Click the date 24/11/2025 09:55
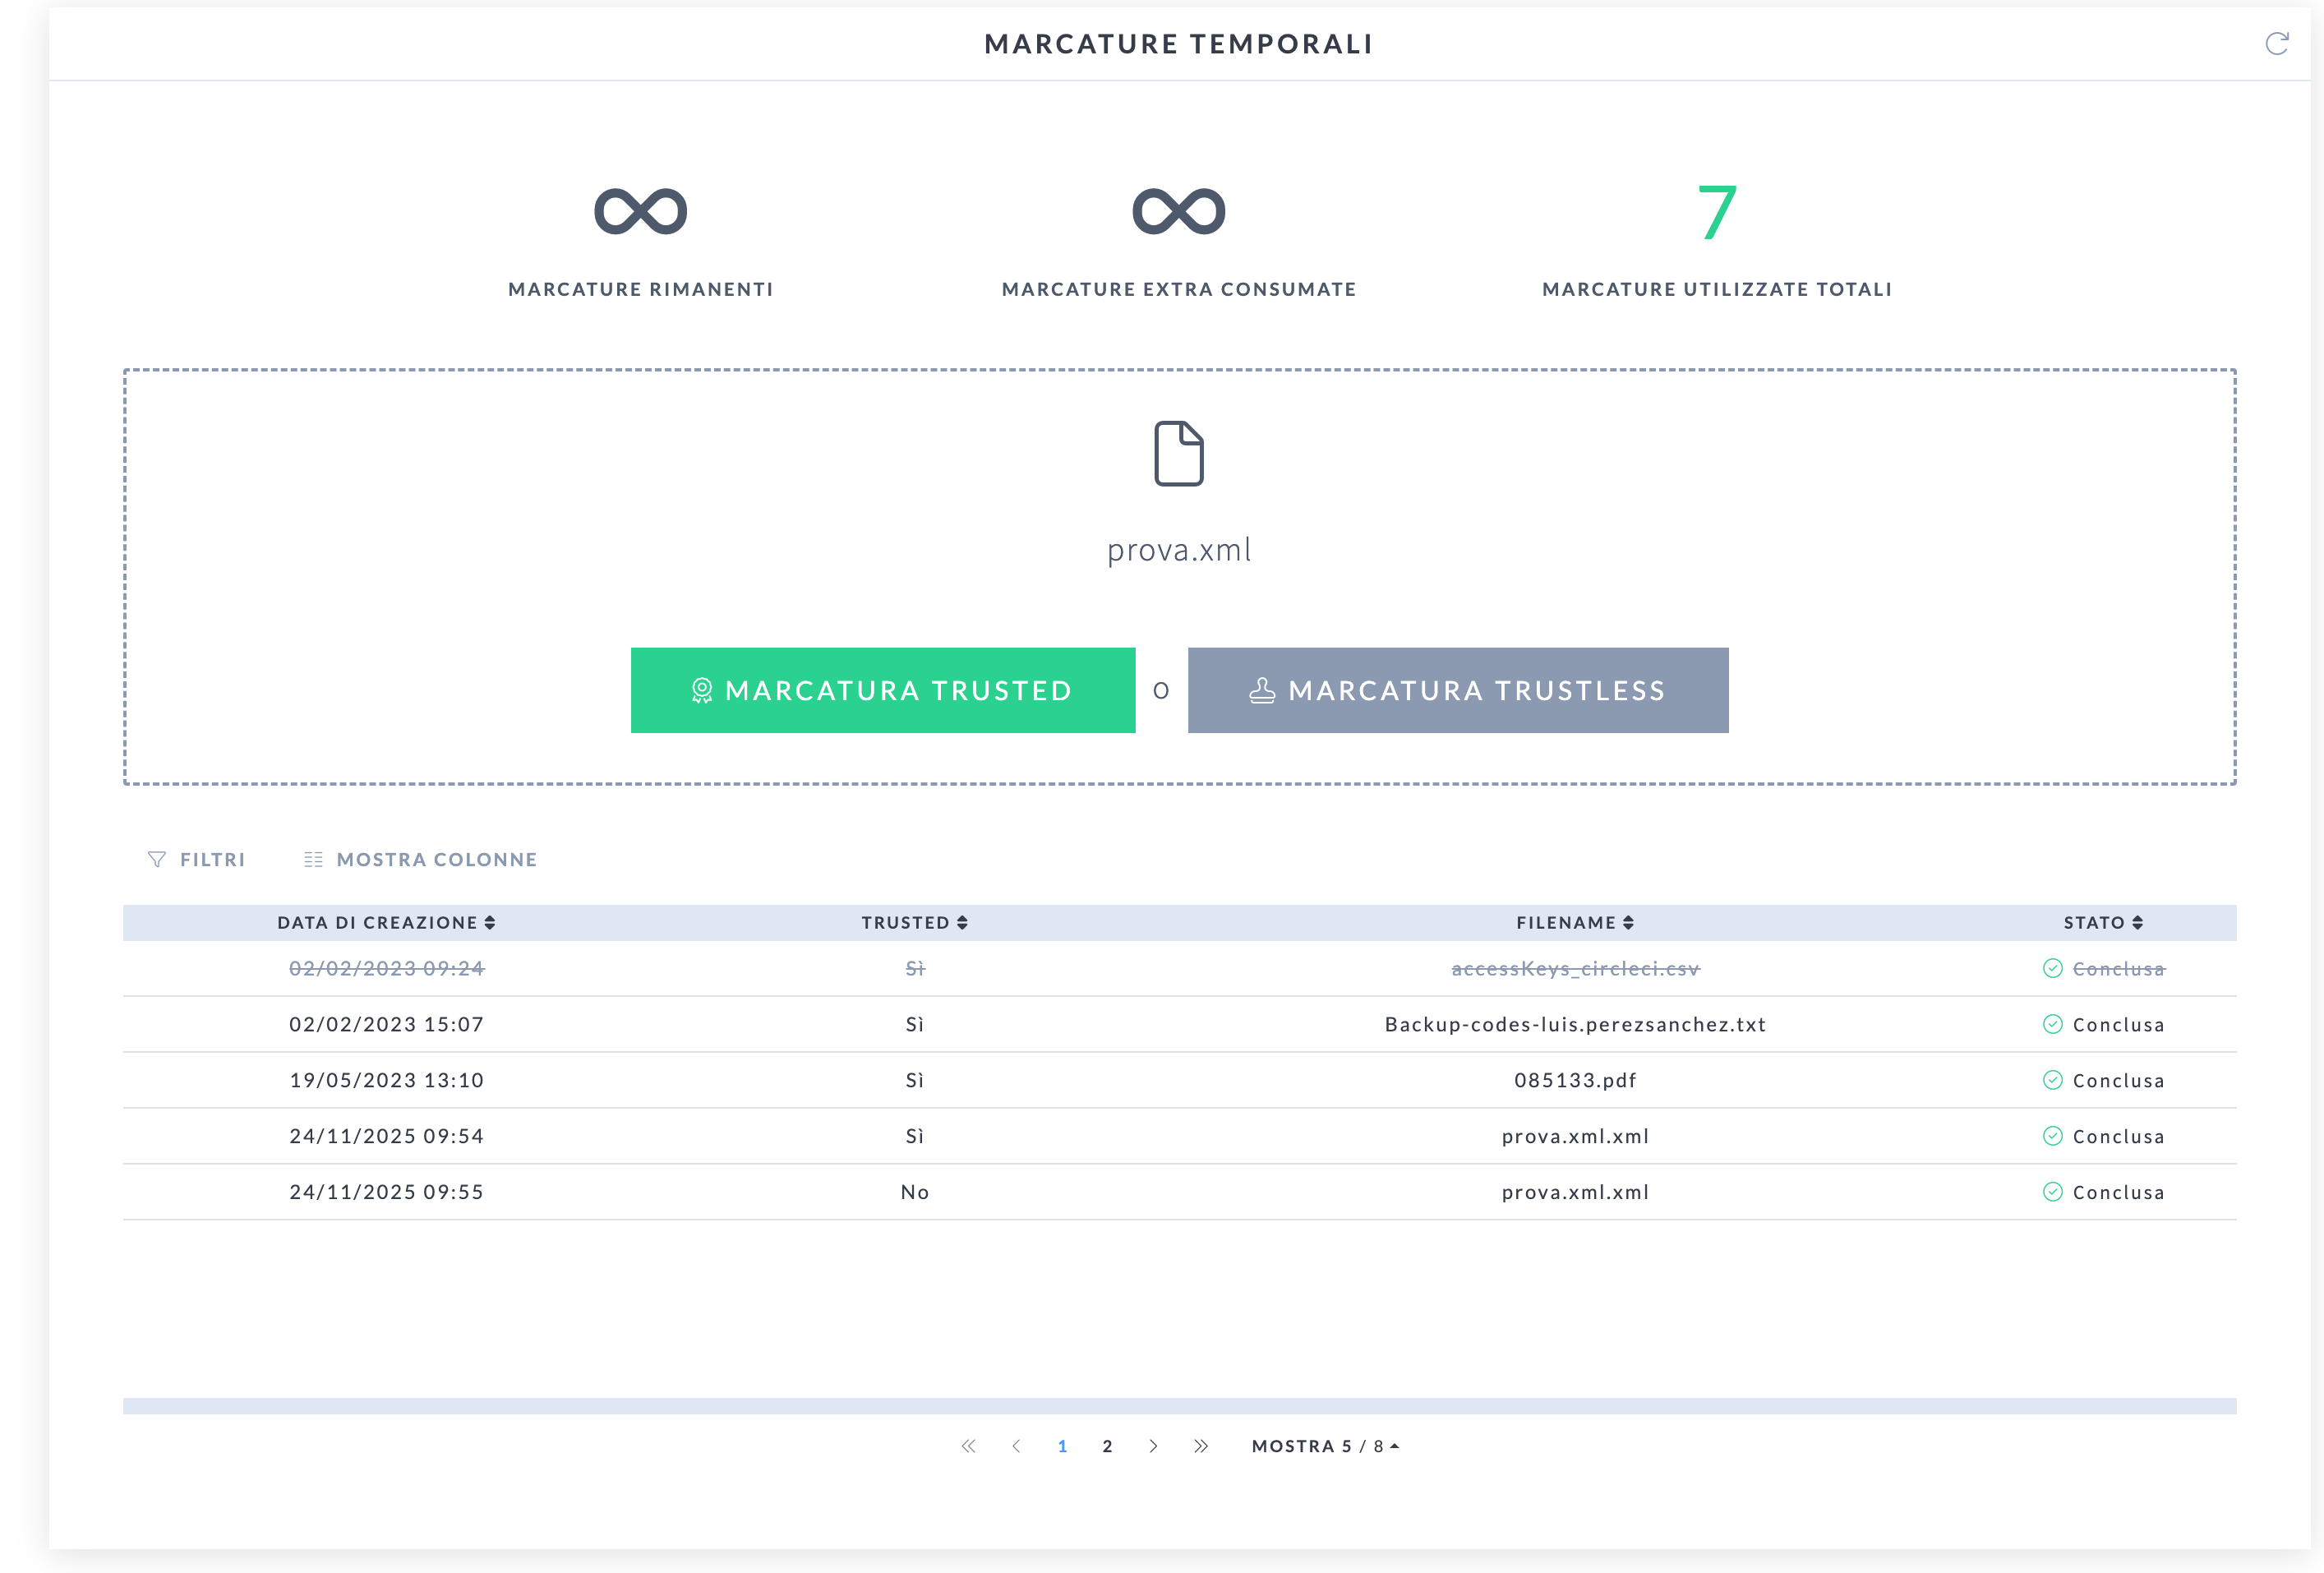2324x1573 pixels. coord(386,1192)
